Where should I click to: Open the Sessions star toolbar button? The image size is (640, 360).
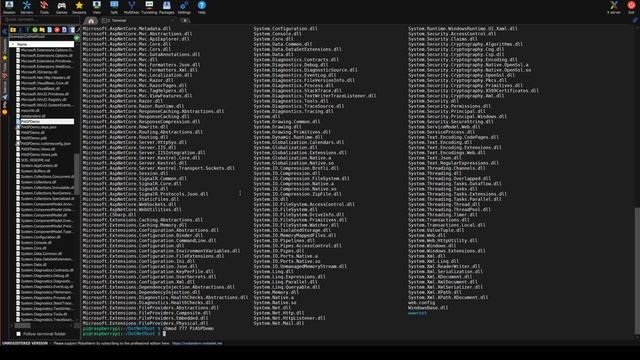[79, 7]
